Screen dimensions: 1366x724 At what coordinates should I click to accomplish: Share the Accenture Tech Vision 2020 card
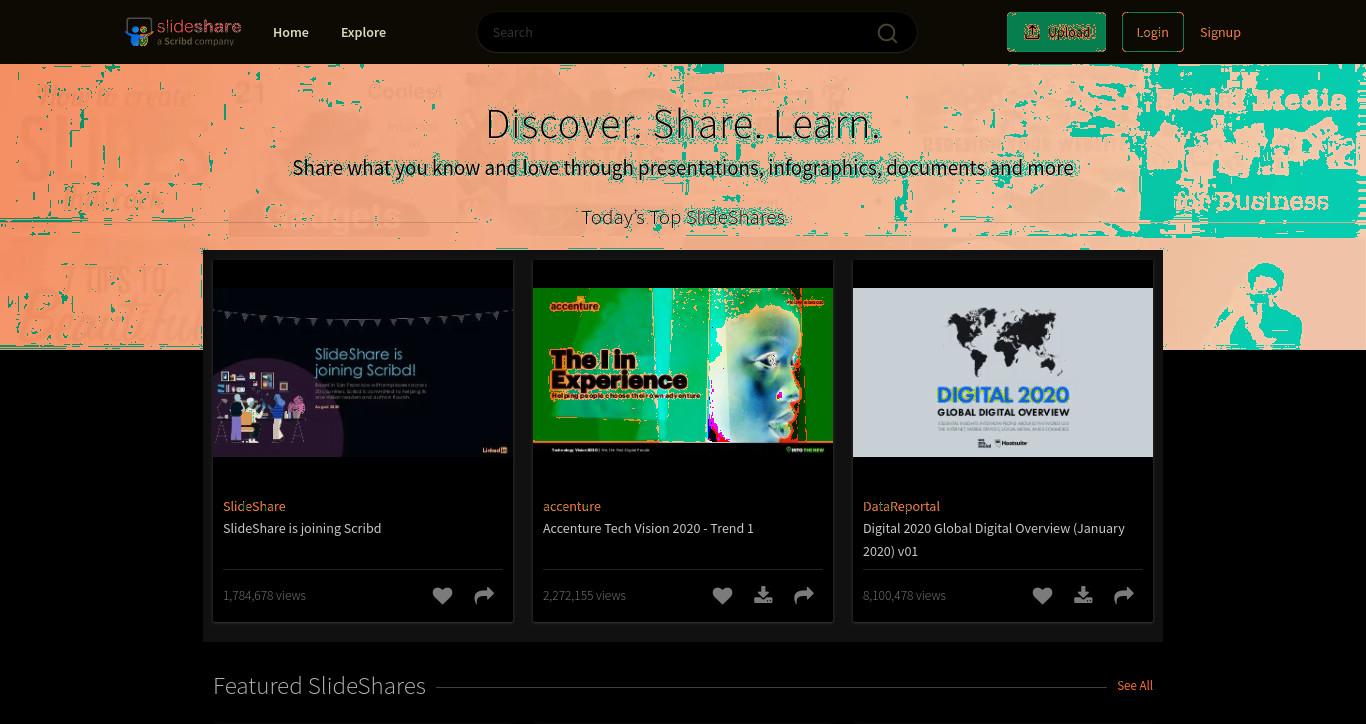tap(804, 595)
